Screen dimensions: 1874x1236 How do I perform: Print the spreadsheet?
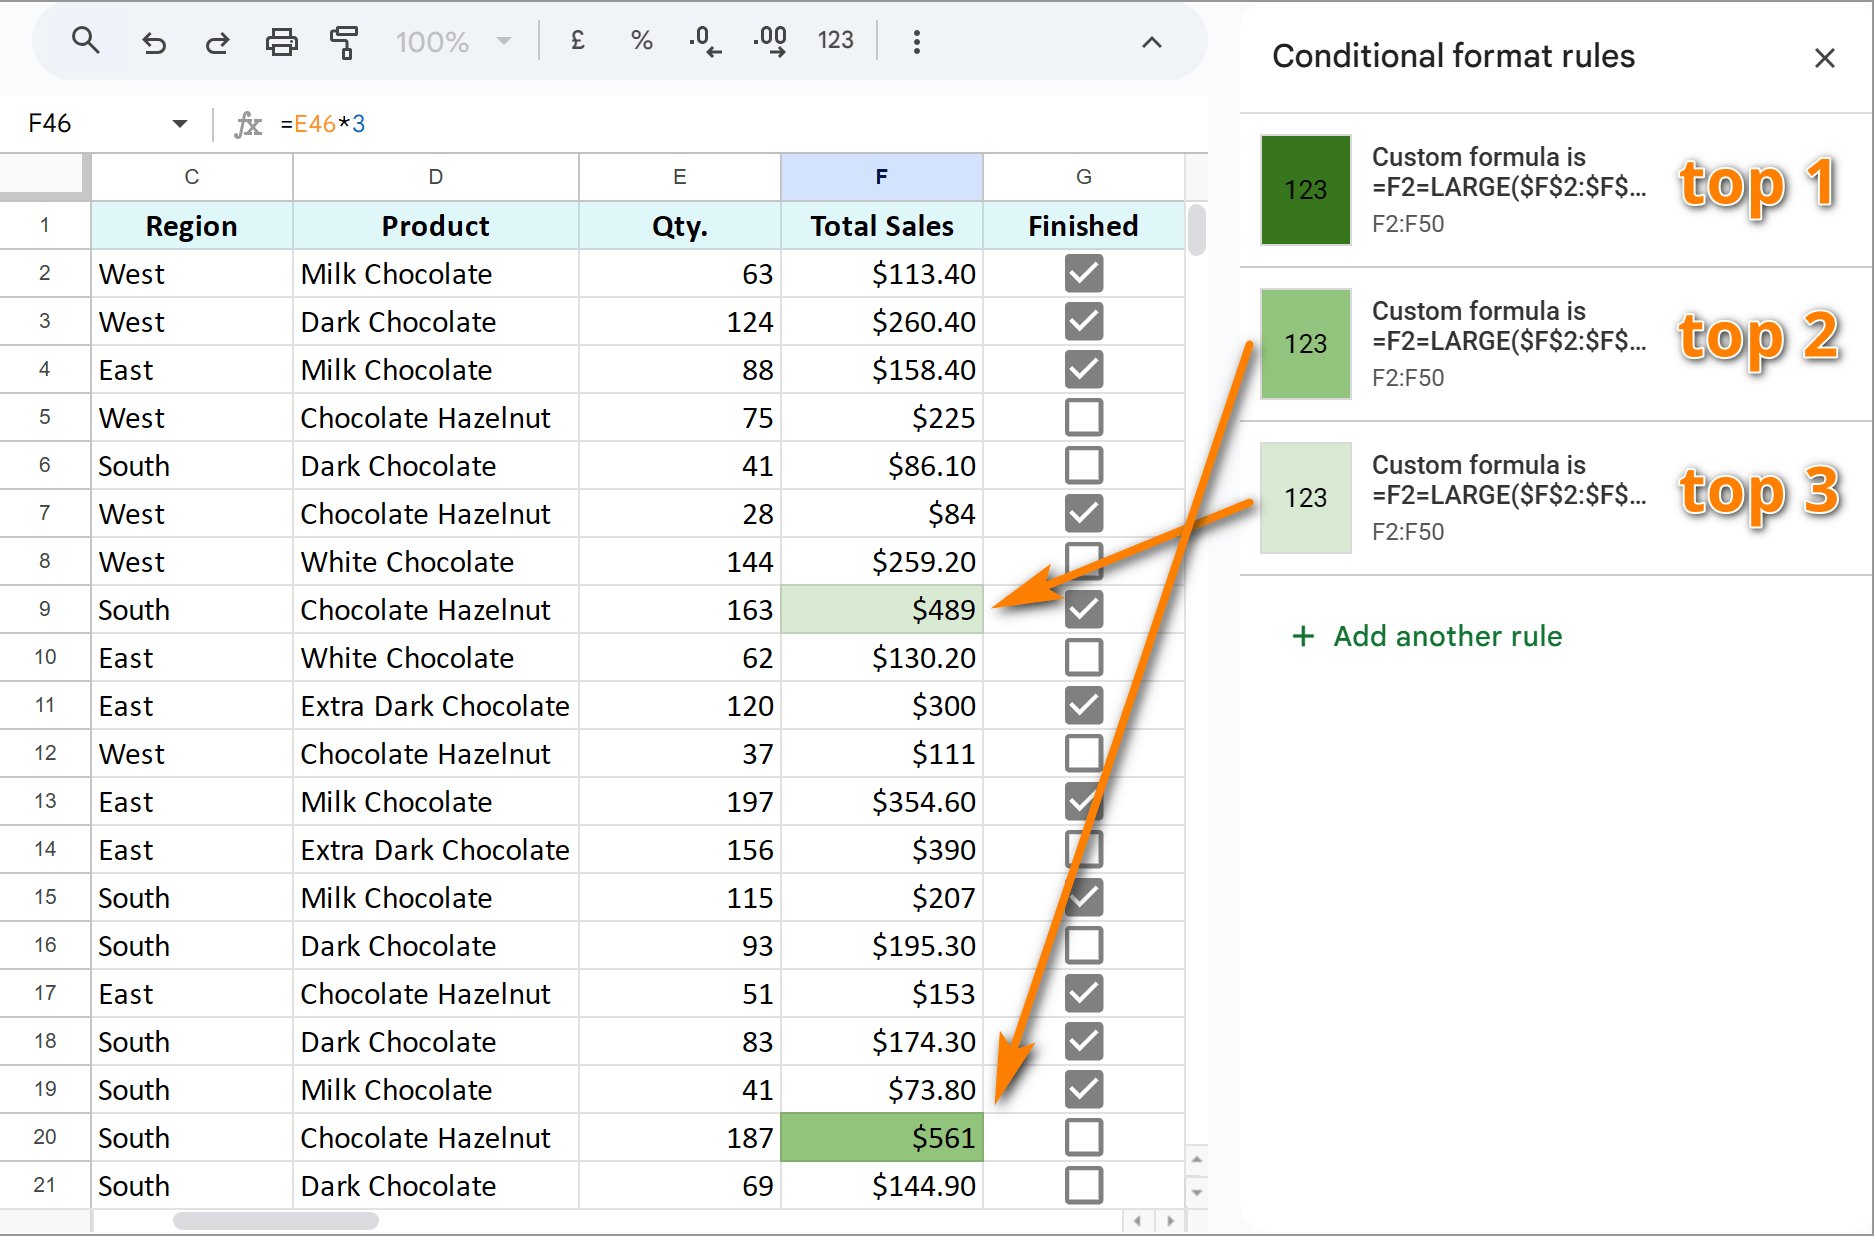tap(281, 41)
